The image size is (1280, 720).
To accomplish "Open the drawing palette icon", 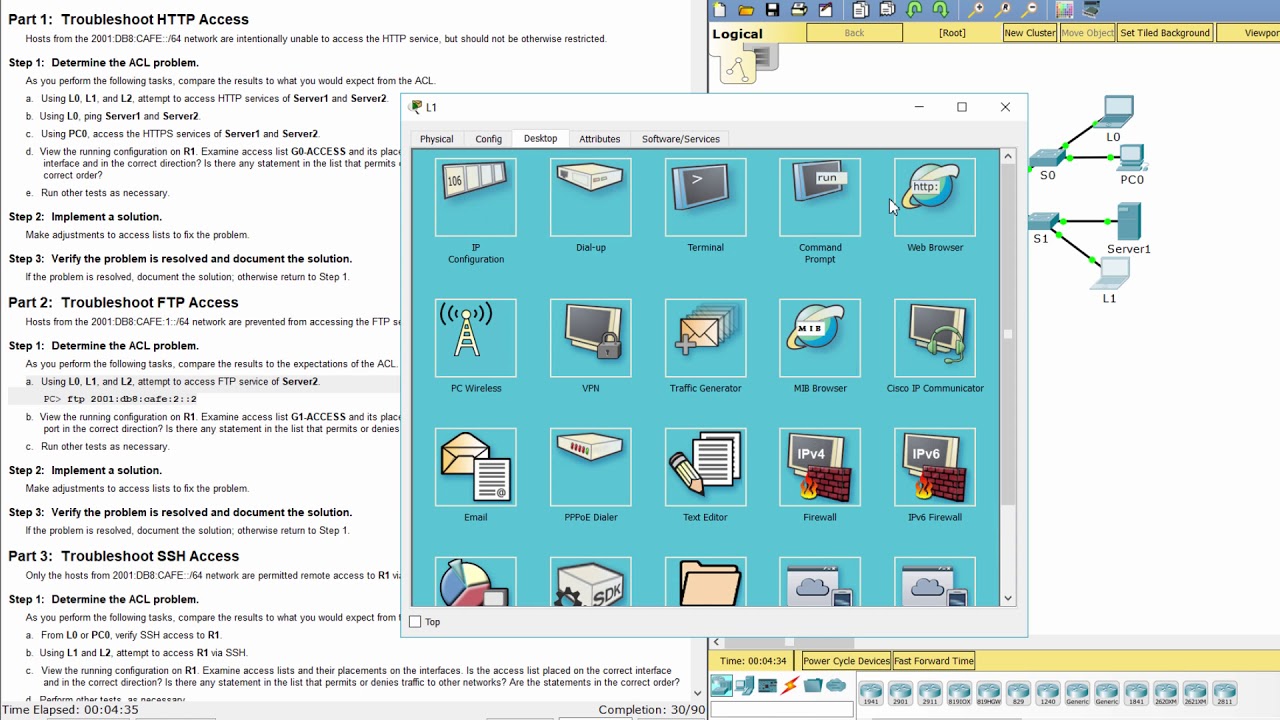I will coord(1065,10).
